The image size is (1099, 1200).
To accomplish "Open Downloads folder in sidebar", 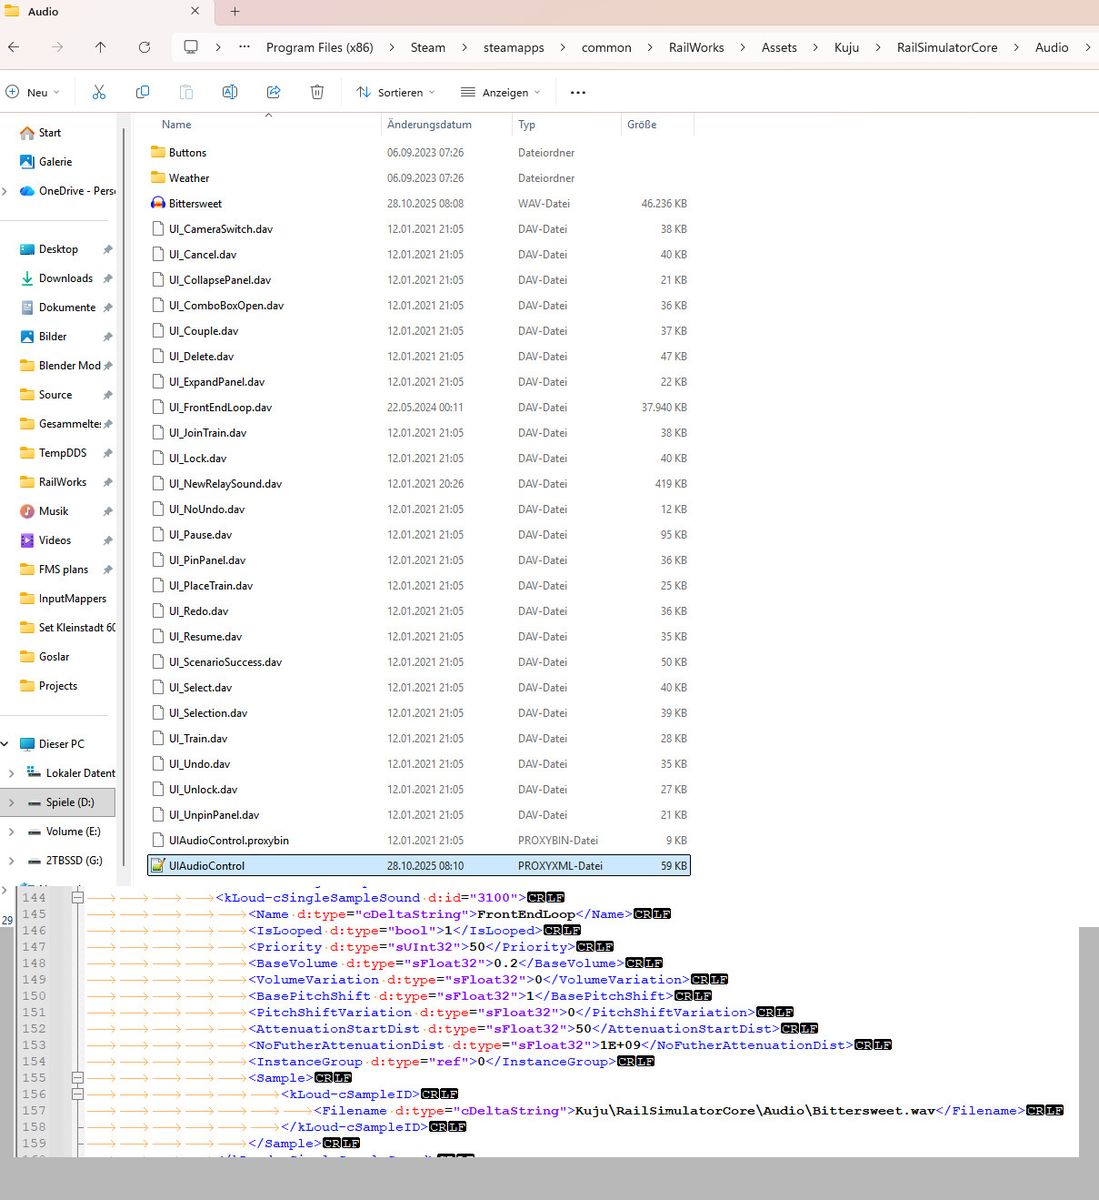I will click(65, 278).
